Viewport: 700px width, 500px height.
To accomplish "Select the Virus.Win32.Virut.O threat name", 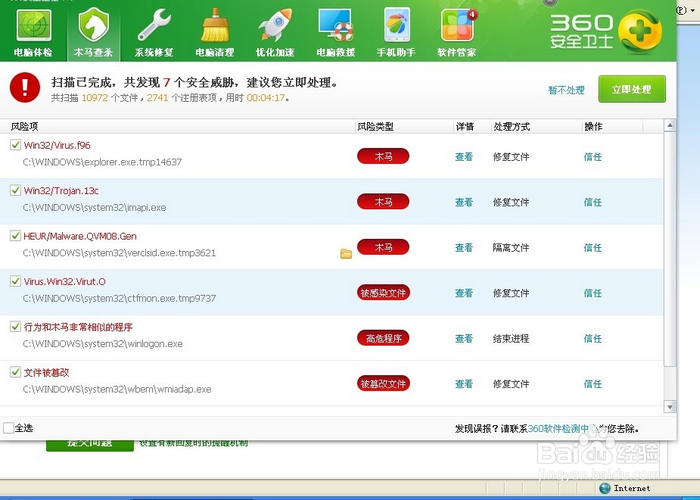I will click(65, 282).
